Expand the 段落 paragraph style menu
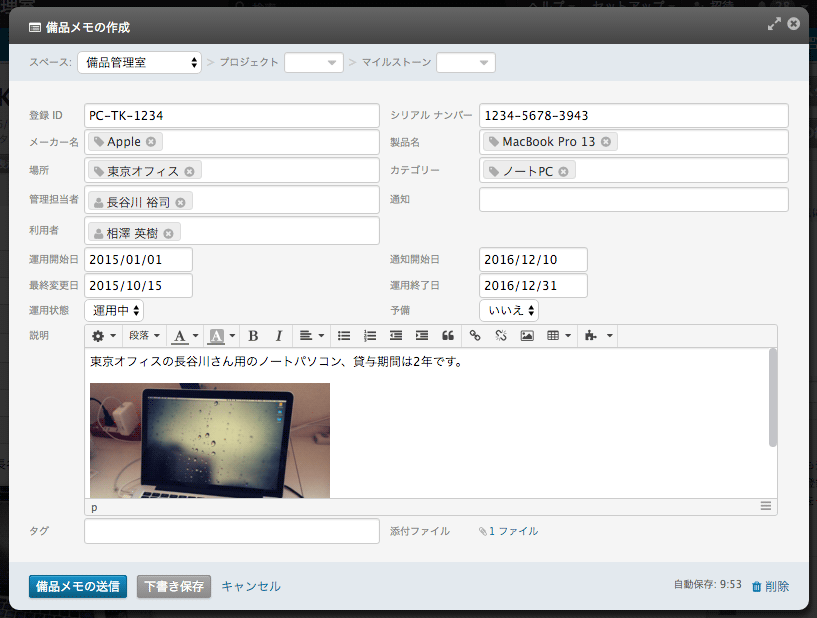817x618 pixels. click(x=144, y=336)
